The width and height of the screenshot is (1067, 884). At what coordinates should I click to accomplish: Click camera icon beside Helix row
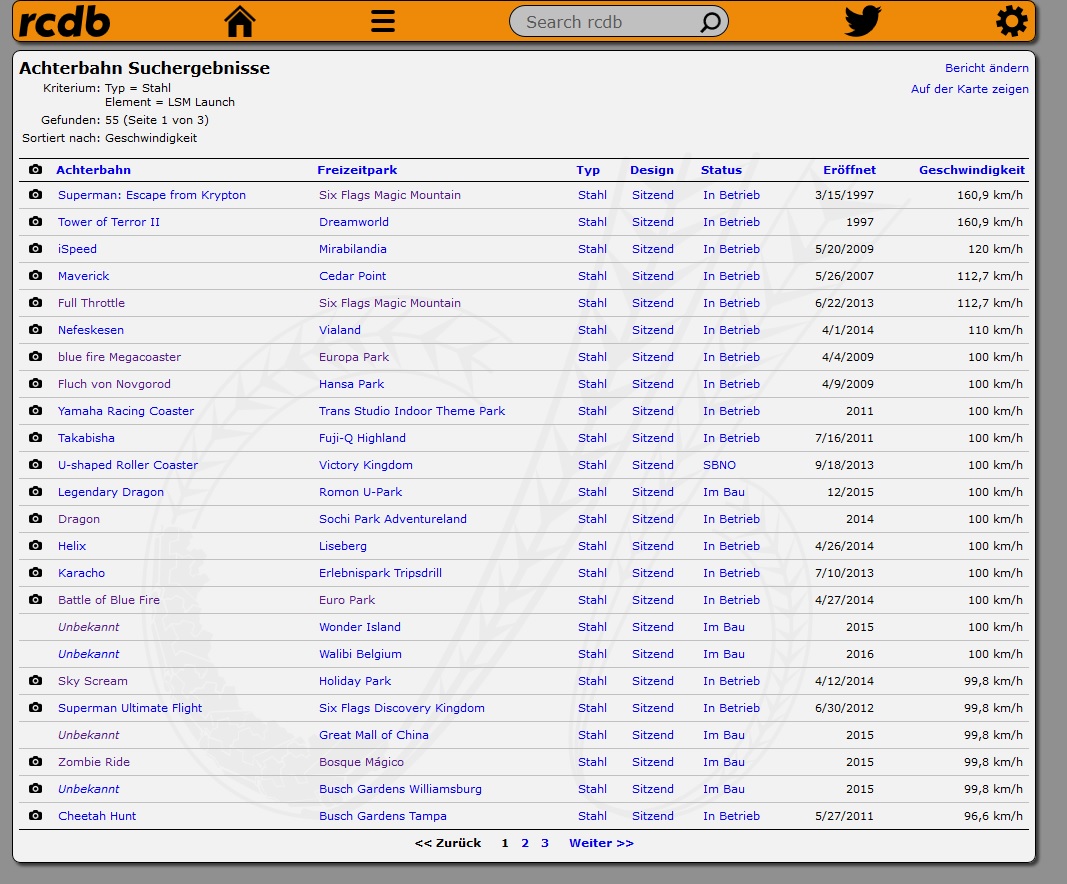(36, 546)
